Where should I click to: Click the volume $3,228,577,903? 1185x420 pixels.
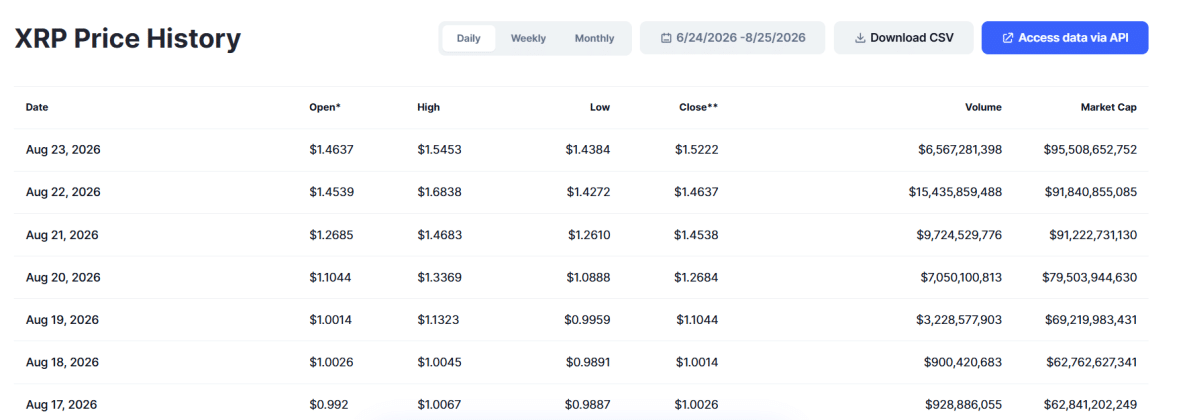tap(961, 320)
